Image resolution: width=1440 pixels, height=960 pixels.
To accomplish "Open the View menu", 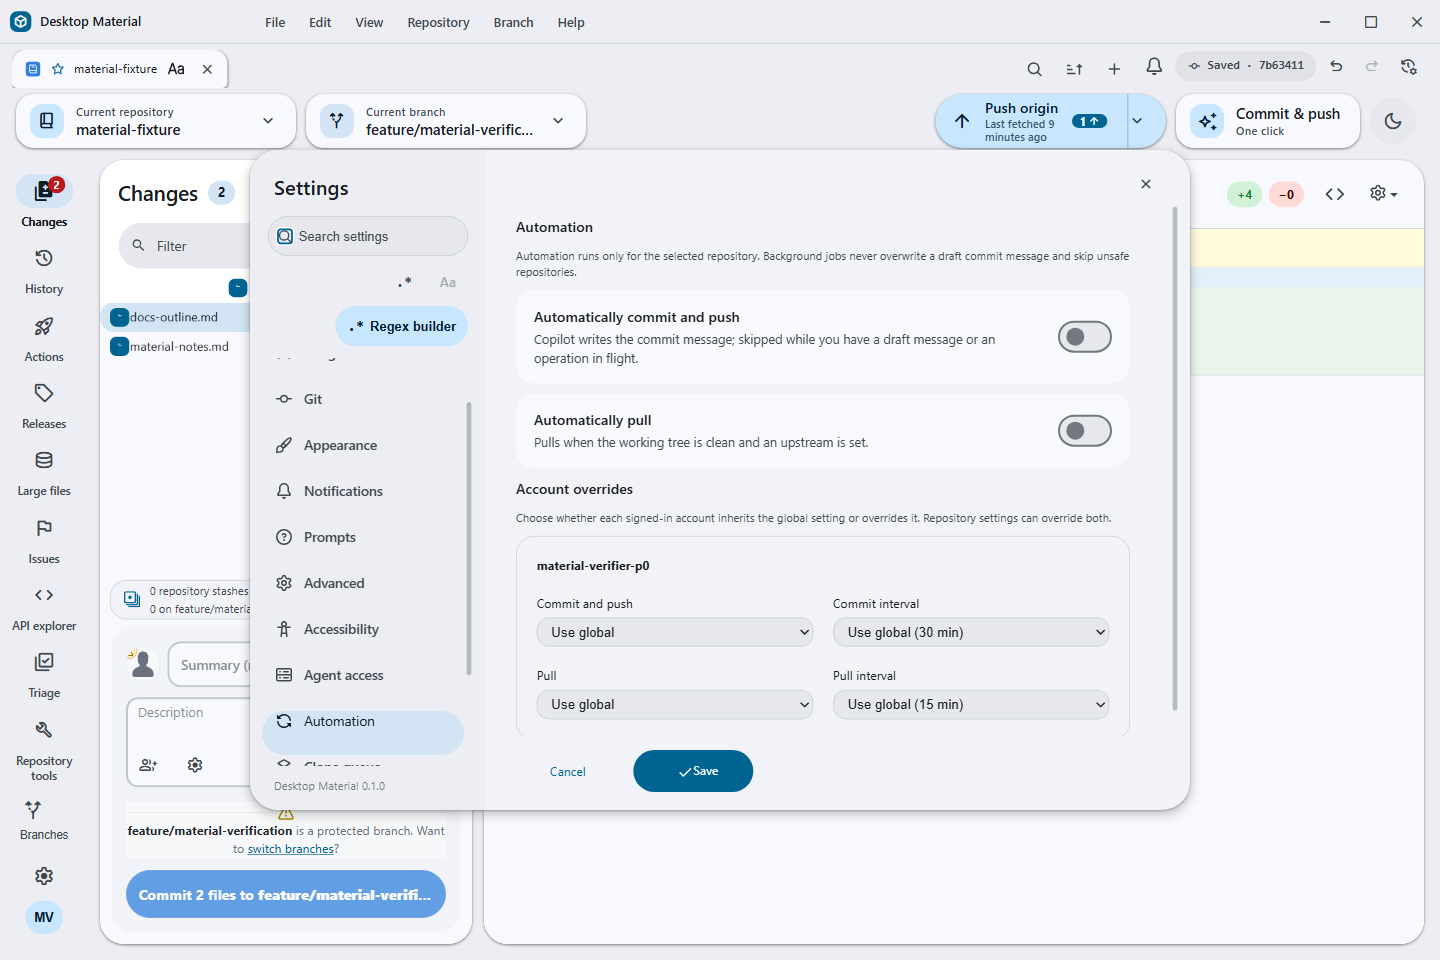I will tap(369, 22).
